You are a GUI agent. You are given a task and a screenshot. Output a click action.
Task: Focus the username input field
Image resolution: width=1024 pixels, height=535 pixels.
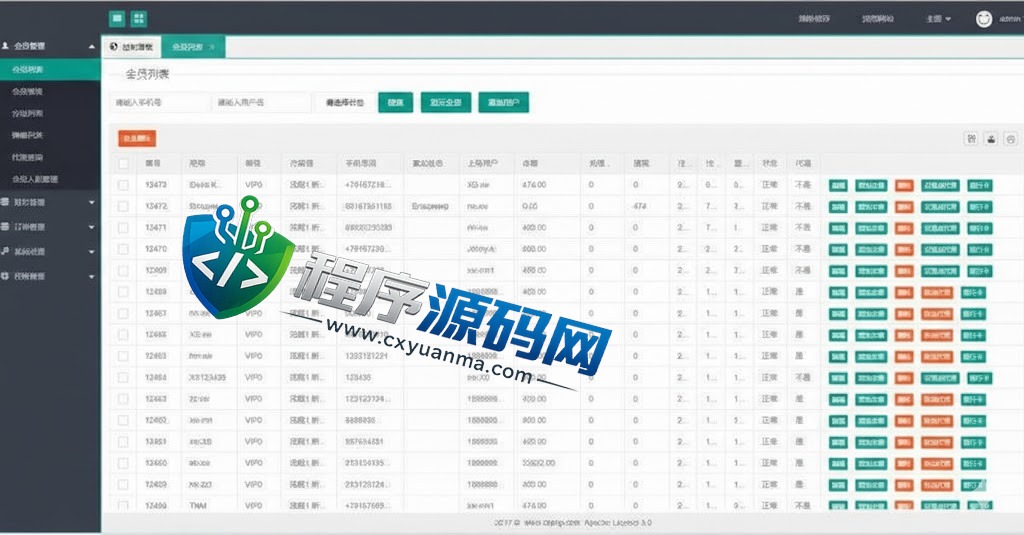[x=261, y=103]
